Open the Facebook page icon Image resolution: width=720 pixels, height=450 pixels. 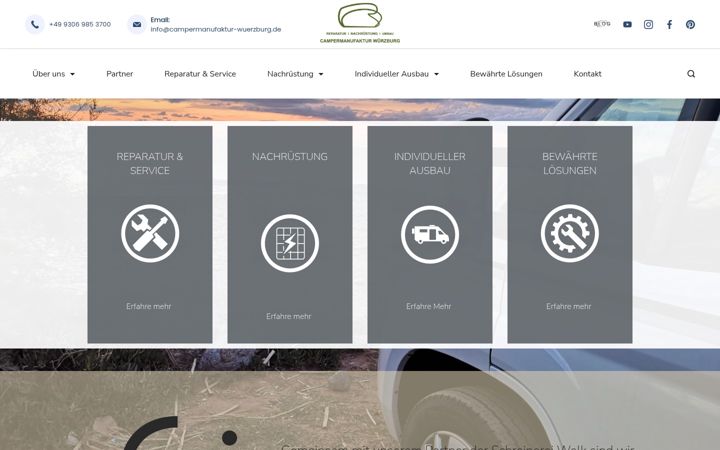[x=669, y=24]
